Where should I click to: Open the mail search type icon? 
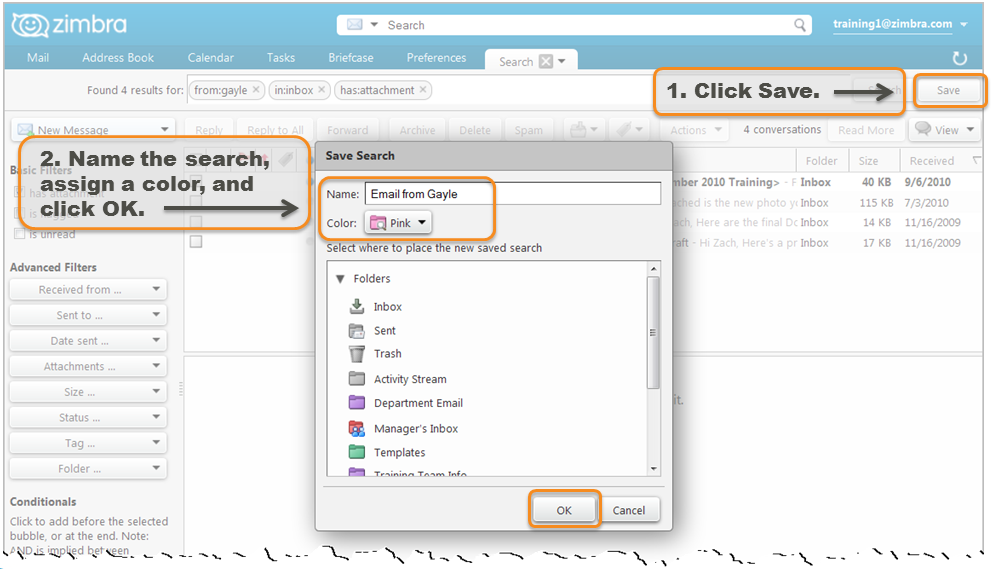pos(355,25)
